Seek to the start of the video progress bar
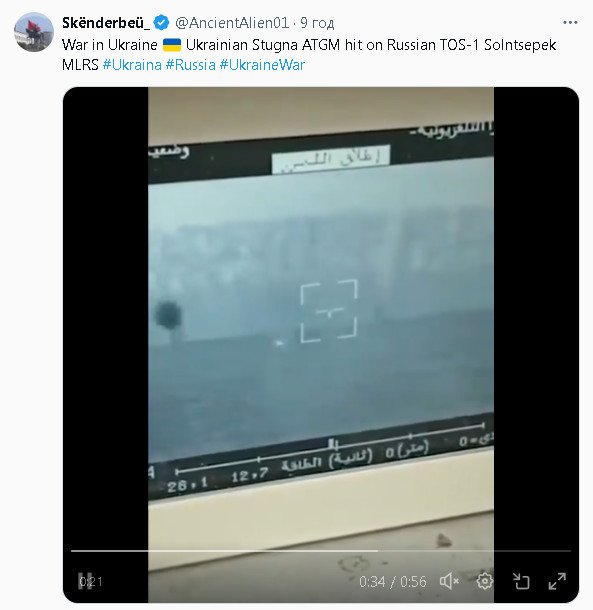The image size is (593, 610). coord(72,551)
